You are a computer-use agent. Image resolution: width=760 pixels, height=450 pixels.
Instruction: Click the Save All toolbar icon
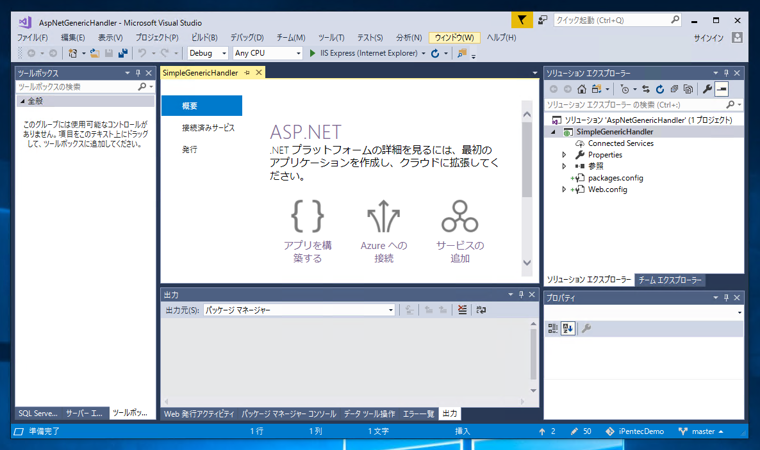[x=123, y=53]
